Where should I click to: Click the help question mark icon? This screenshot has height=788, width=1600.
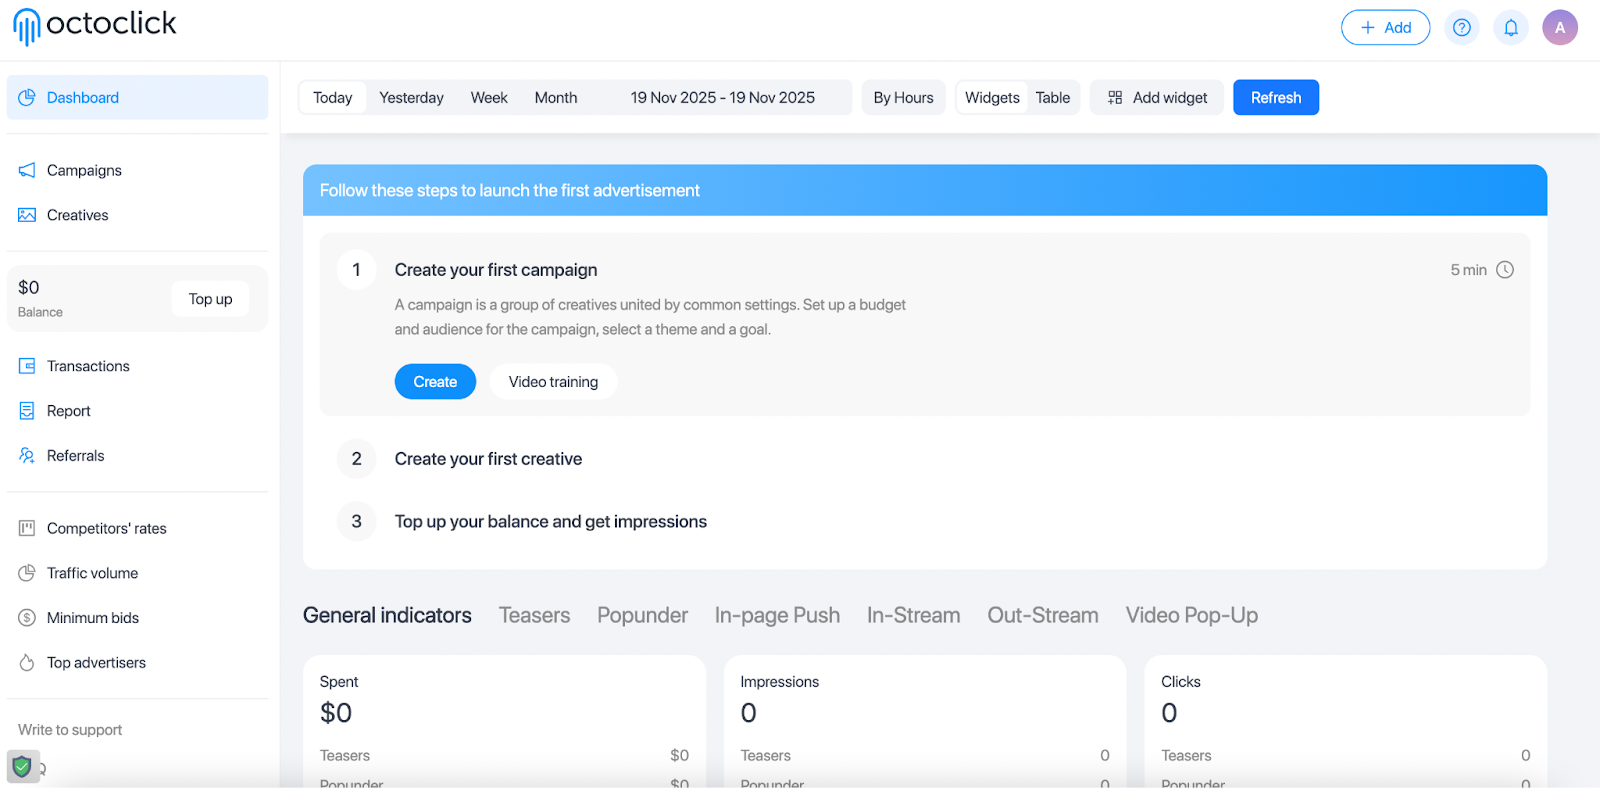point(1461,28)
